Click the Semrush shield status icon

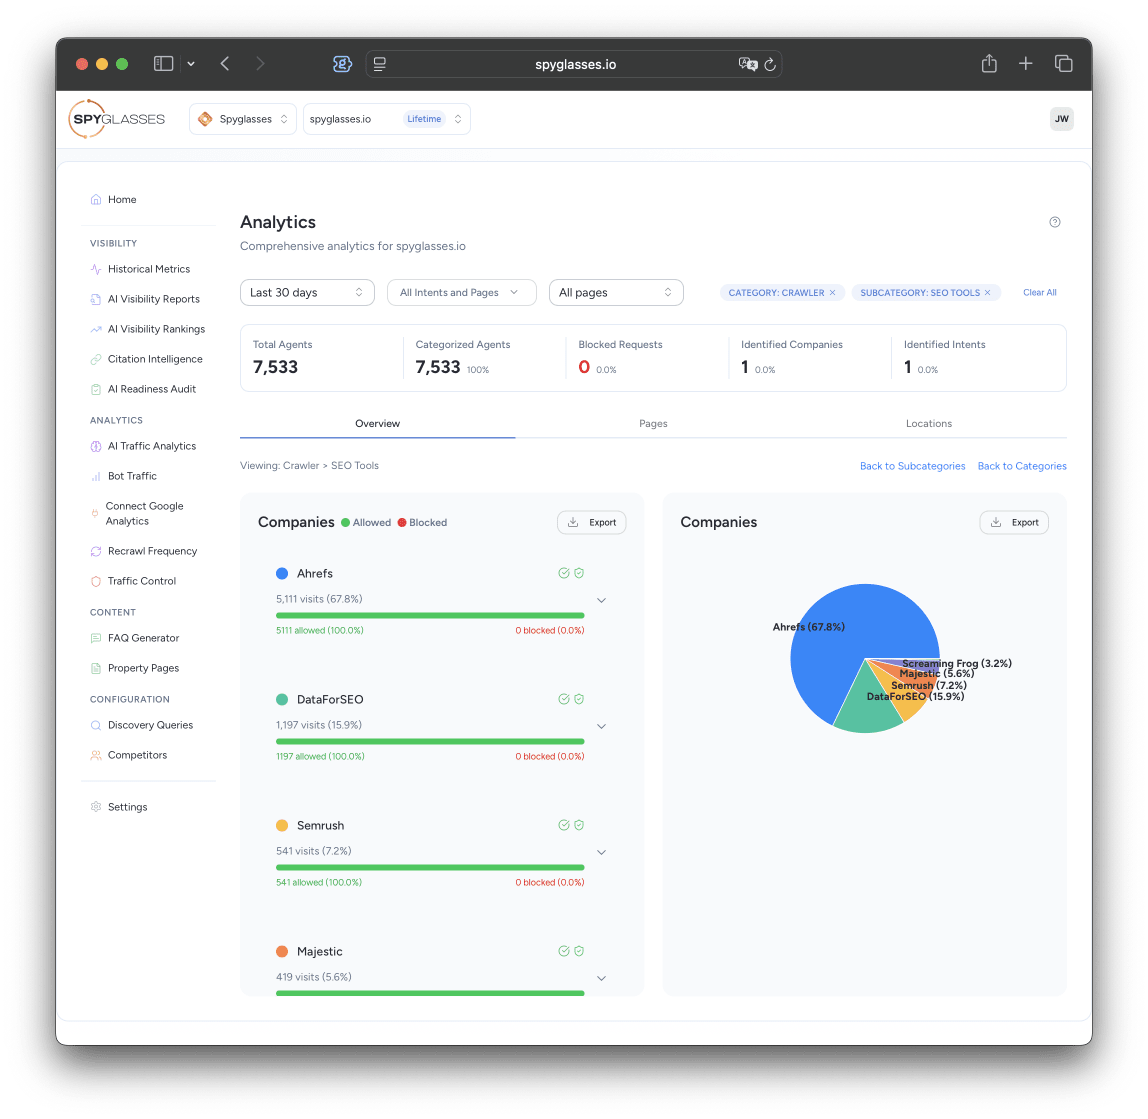point(579,825)
